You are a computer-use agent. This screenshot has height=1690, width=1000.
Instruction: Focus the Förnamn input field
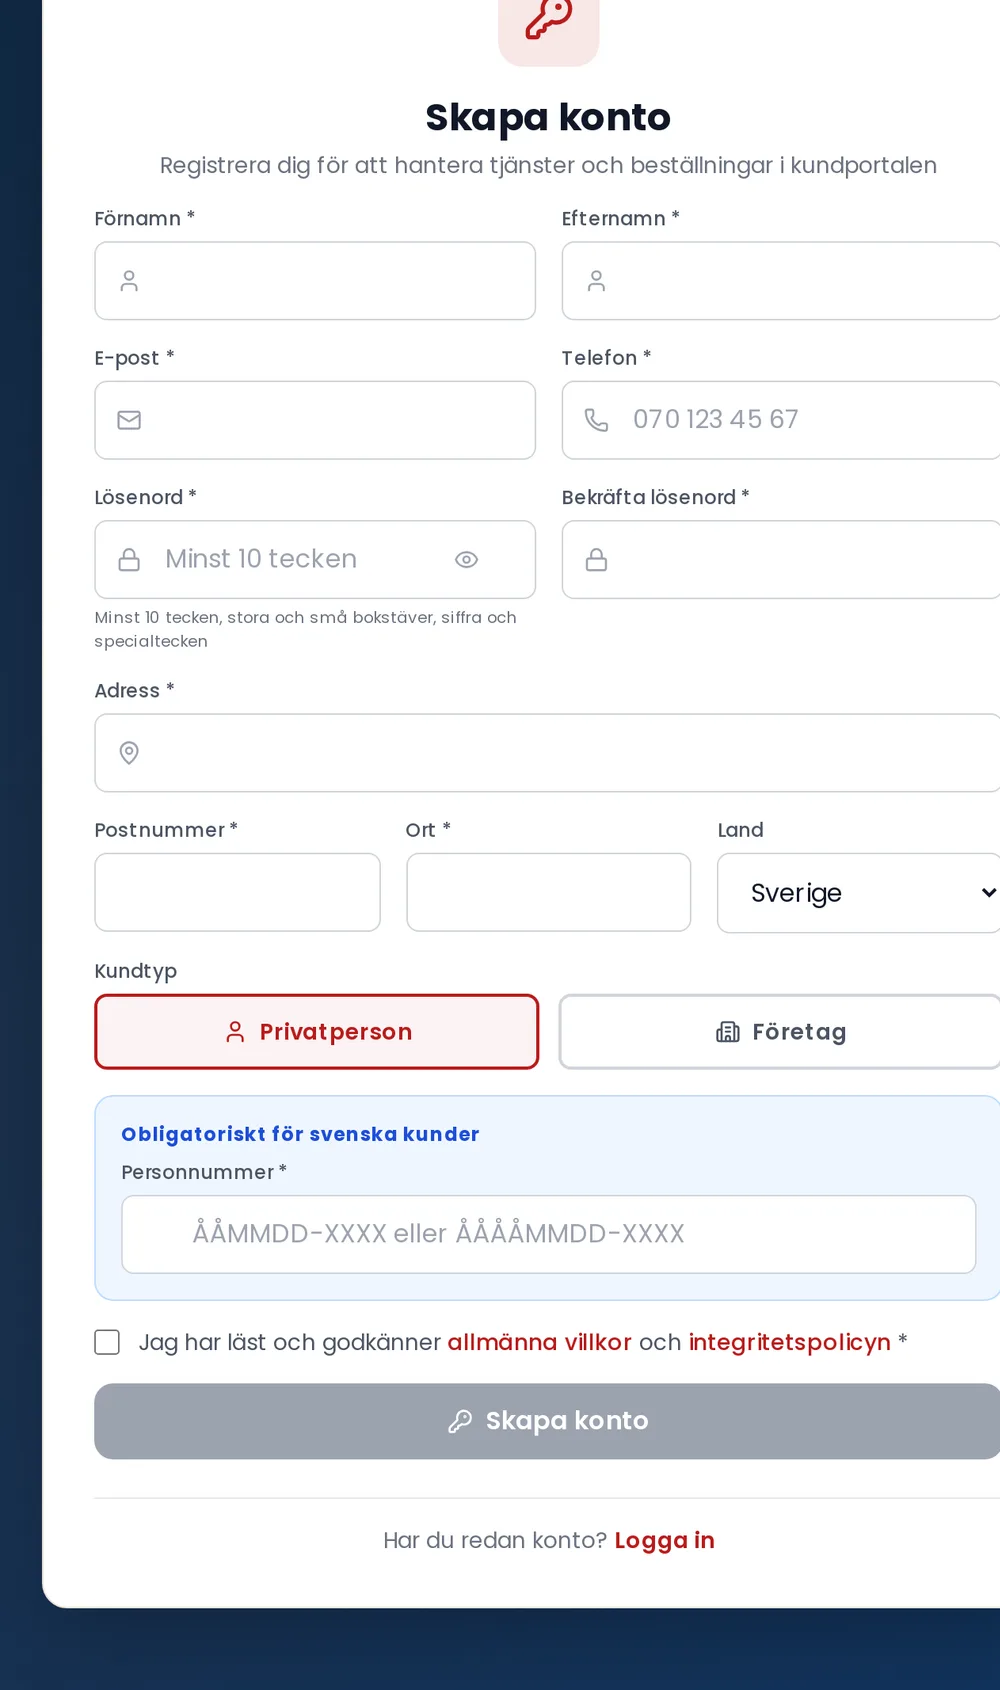pyautogui.click(x=315, y=281)
